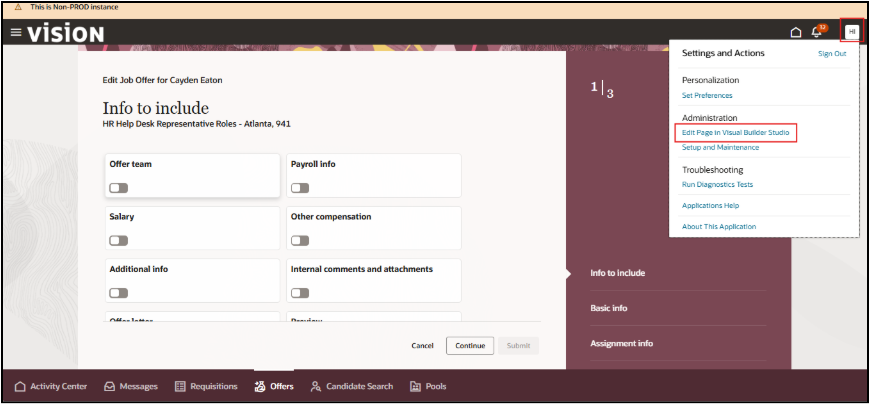The image size is (870, 405).
Task: Choose Edit Page in Visual Builder Studio
Action: [735, 133]
